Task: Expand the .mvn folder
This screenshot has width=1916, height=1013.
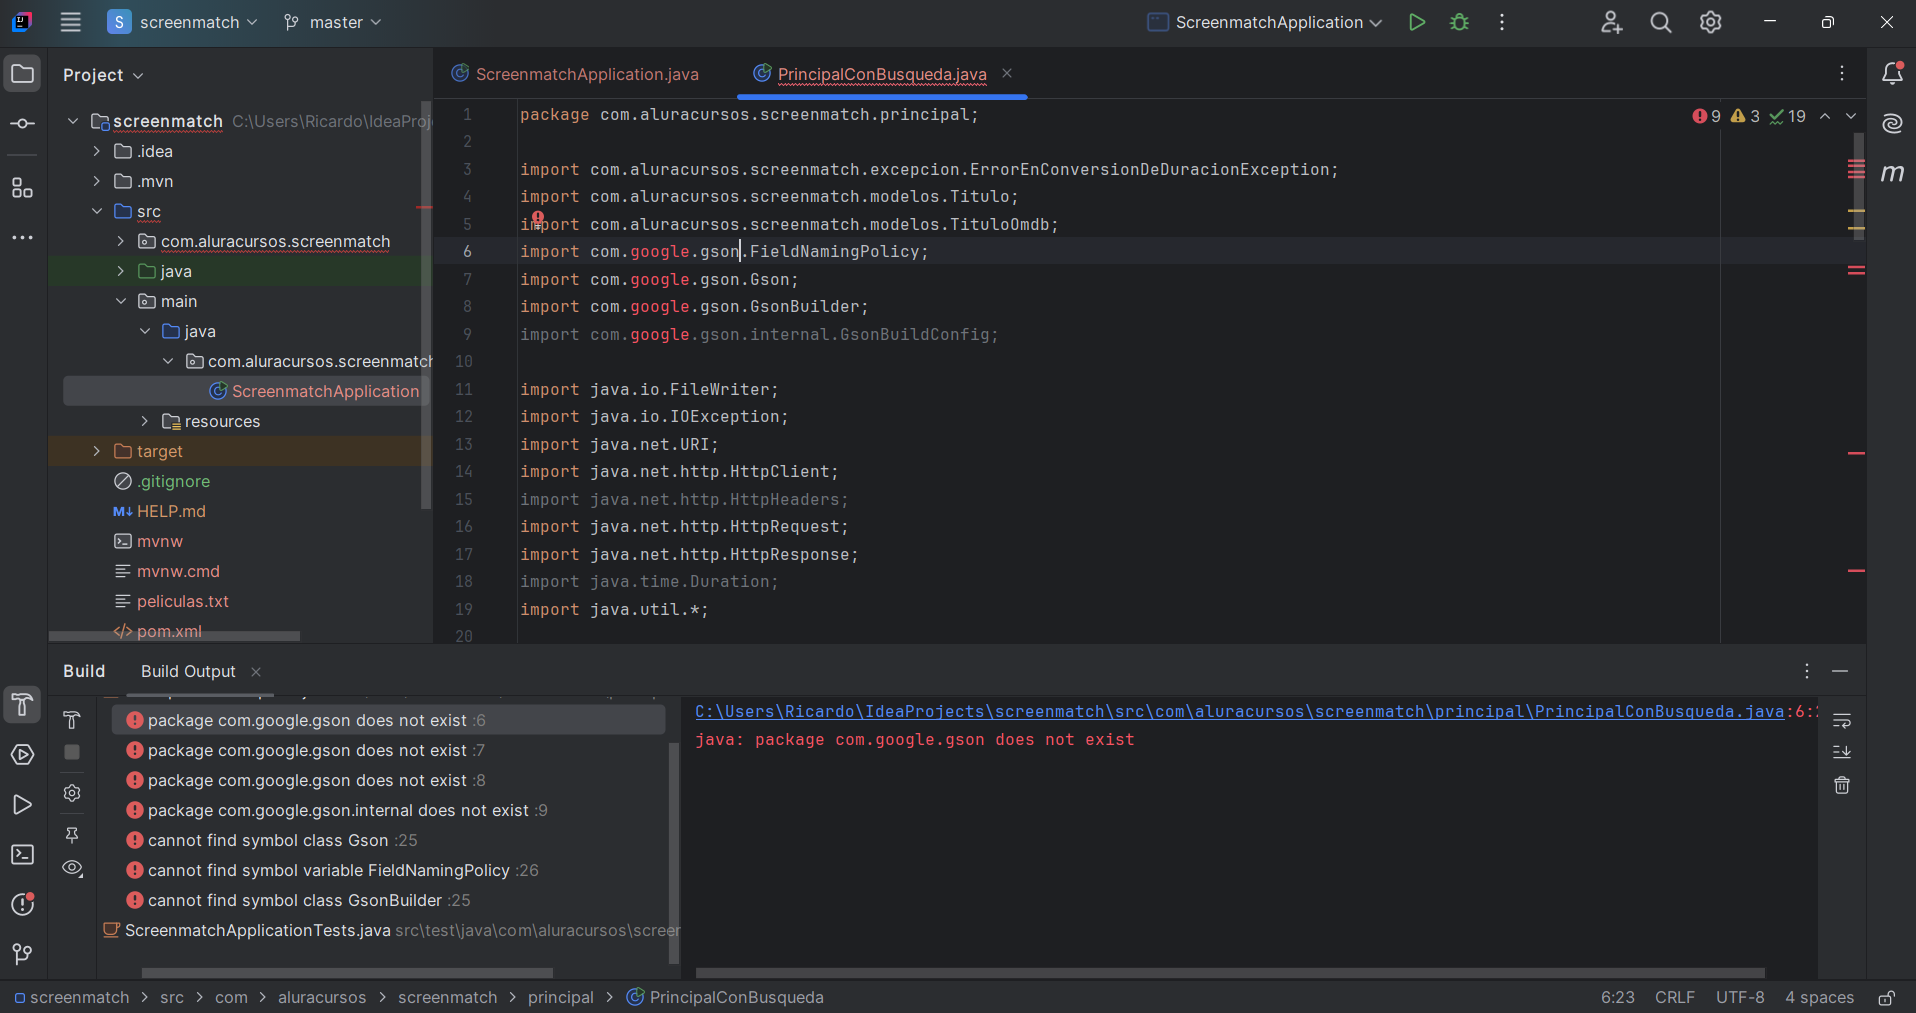Action: [x=96, y=181]
